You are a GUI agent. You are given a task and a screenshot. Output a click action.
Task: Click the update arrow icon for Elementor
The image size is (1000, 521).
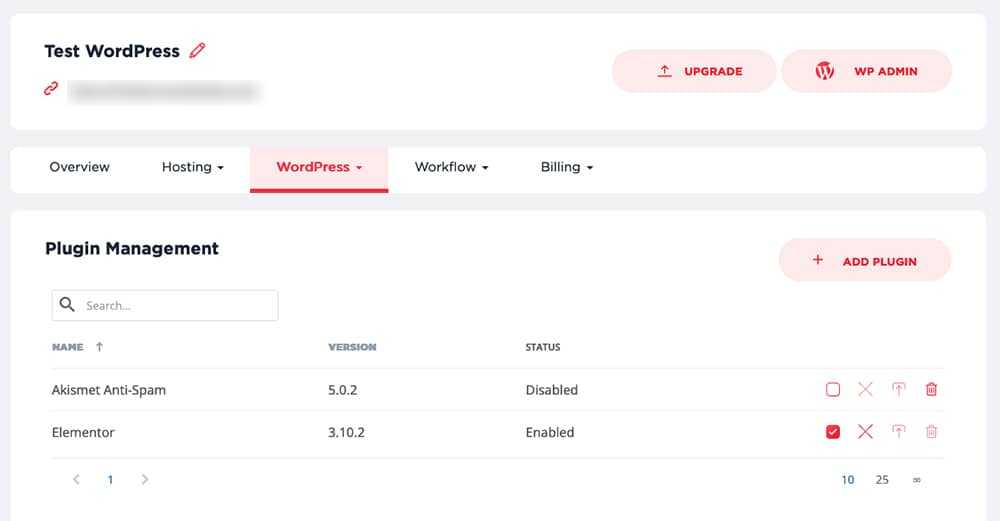click(x=899, y=432)
